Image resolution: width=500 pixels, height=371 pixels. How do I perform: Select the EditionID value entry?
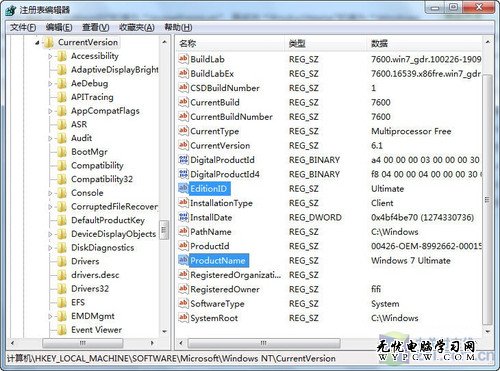point(209,189)
